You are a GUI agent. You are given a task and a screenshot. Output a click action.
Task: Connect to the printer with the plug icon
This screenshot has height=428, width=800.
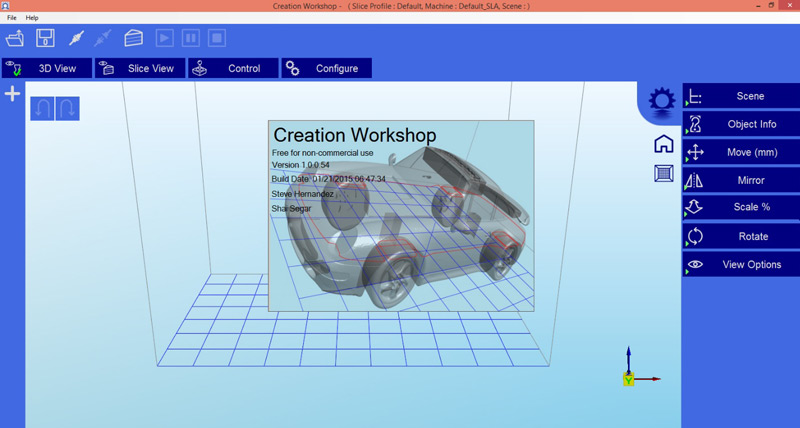pos(76,38)
